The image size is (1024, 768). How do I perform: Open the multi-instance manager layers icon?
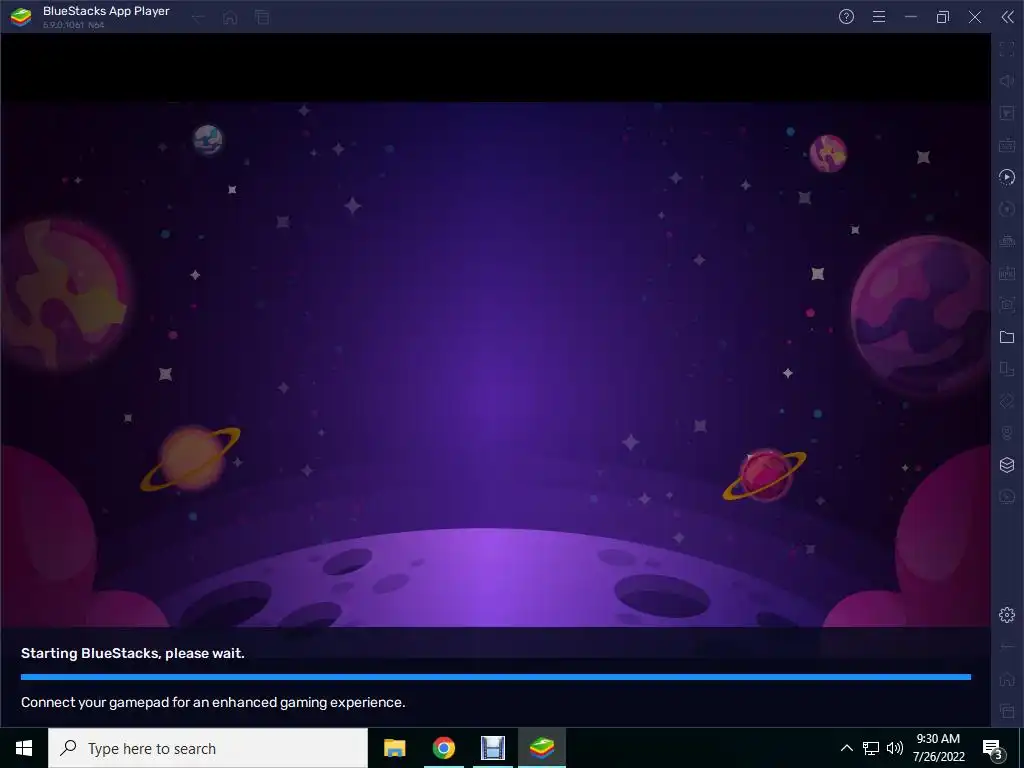click(x=1007, y=465)
